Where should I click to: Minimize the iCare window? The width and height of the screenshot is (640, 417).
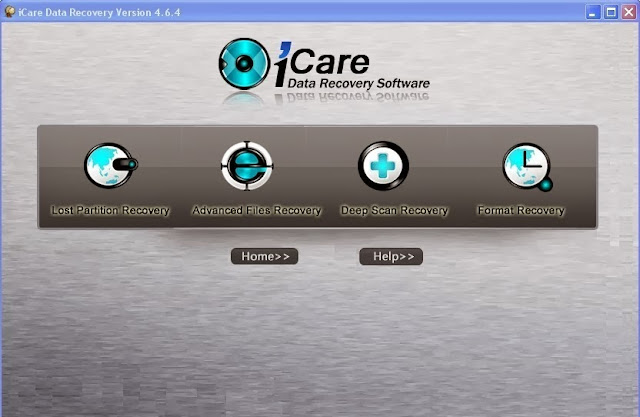tap(593, 12)
